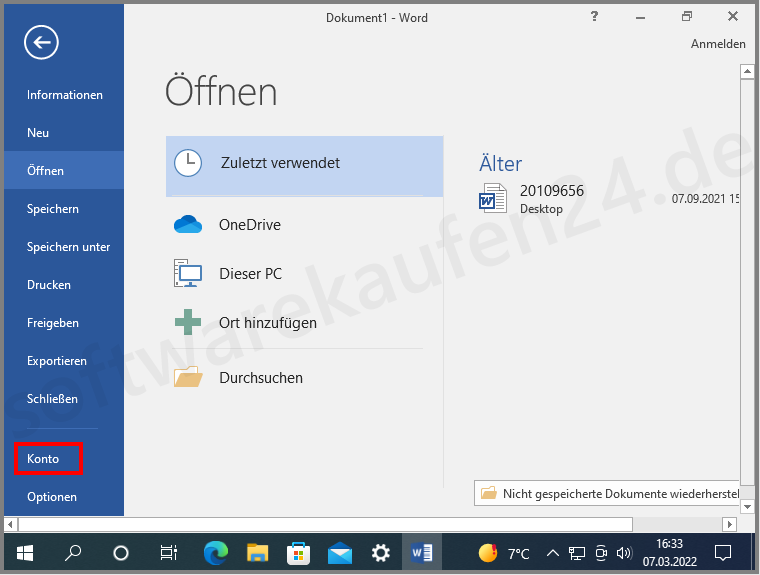Screen dimensions: 760x575
Task: Open the Konto page
Action: (x=44, y=459)
